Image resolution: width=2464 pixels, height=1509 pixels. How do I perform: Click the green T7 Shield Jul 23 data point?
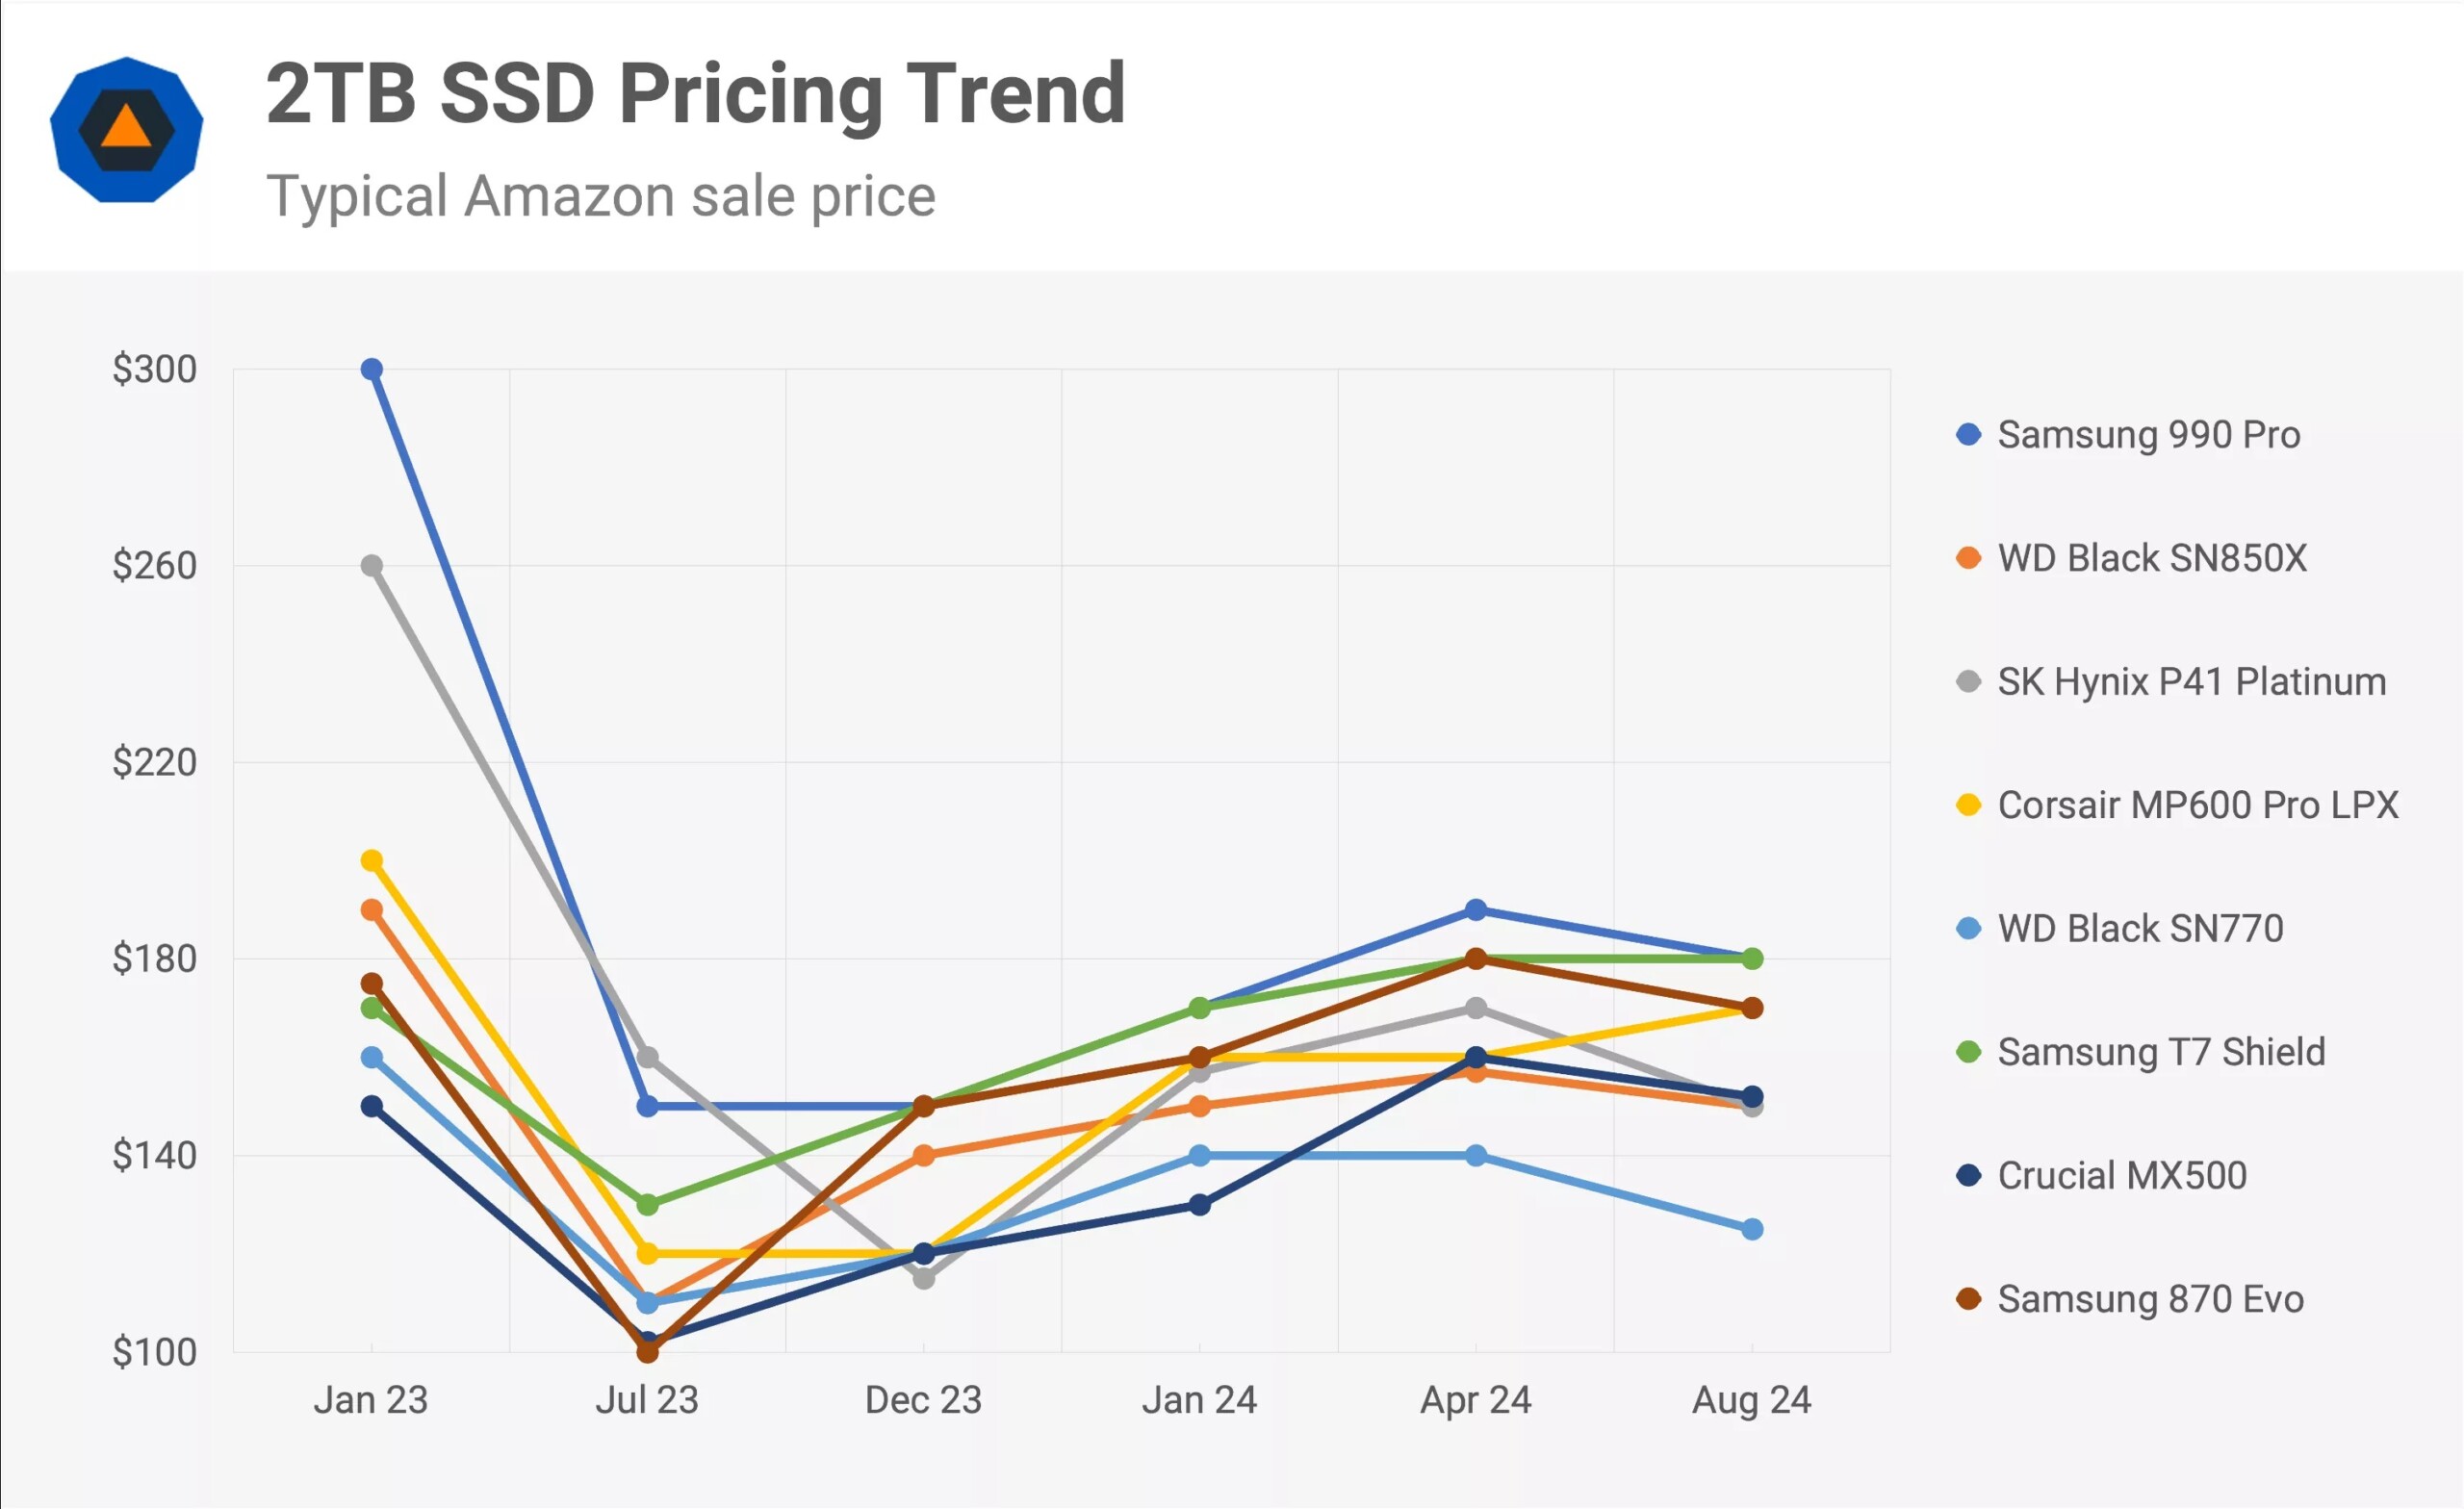[648, 1205]
